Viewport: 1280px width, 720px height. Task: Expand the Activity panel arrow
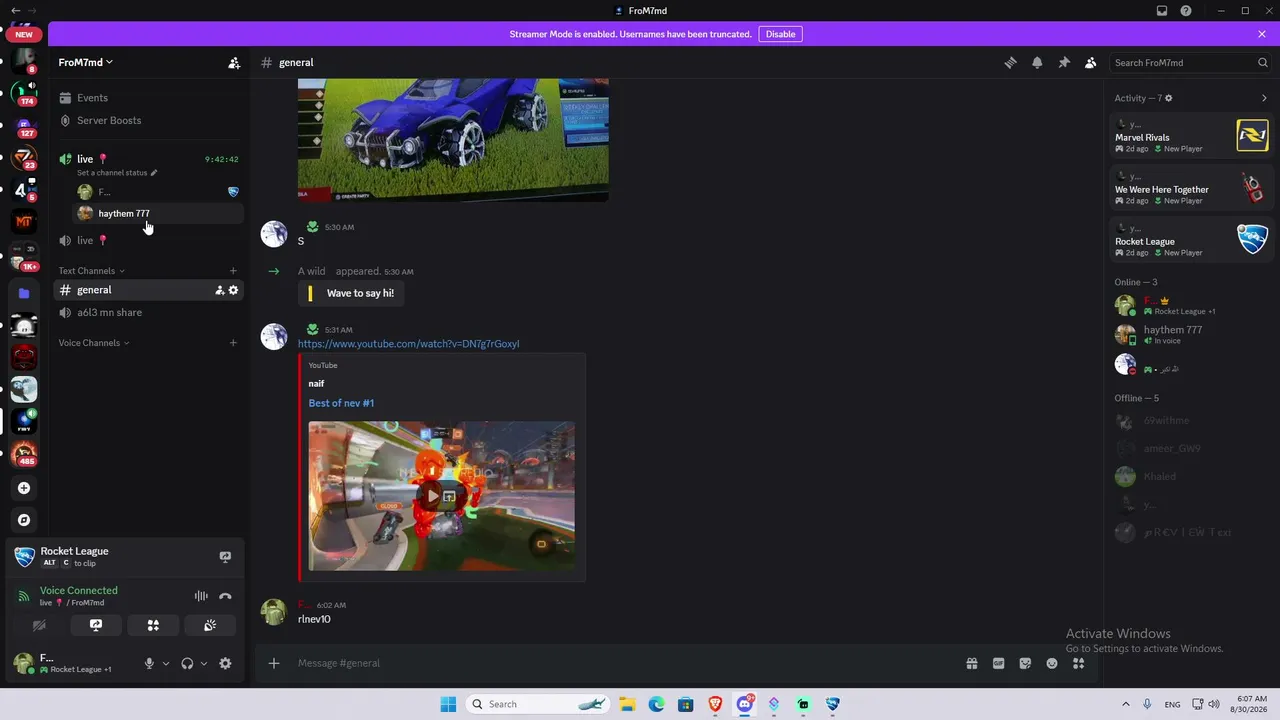coord(1264,98)
